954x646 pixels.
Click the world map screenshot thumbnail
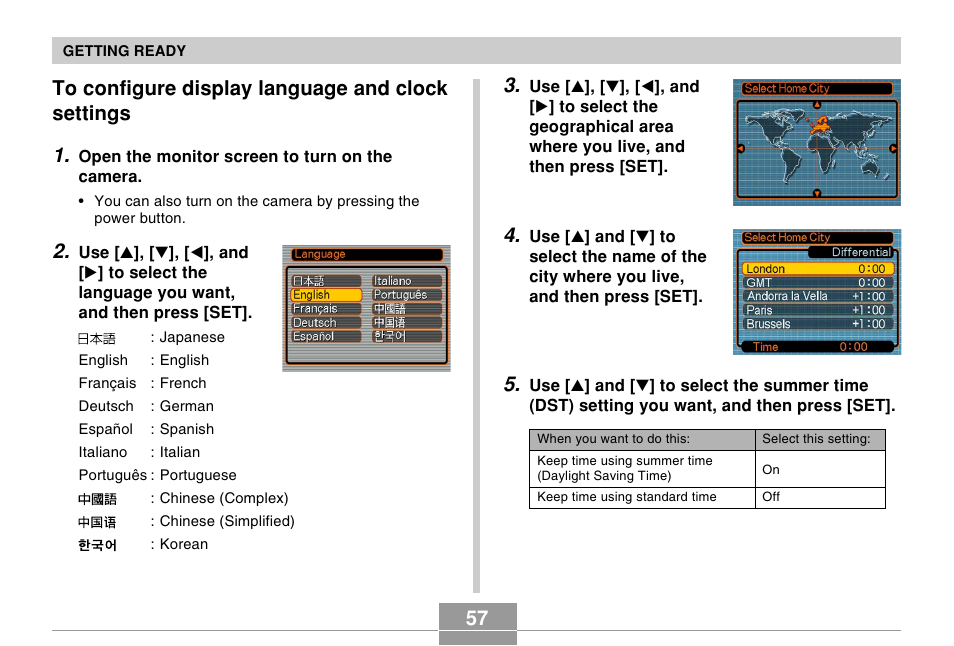(x=816, y=142)
